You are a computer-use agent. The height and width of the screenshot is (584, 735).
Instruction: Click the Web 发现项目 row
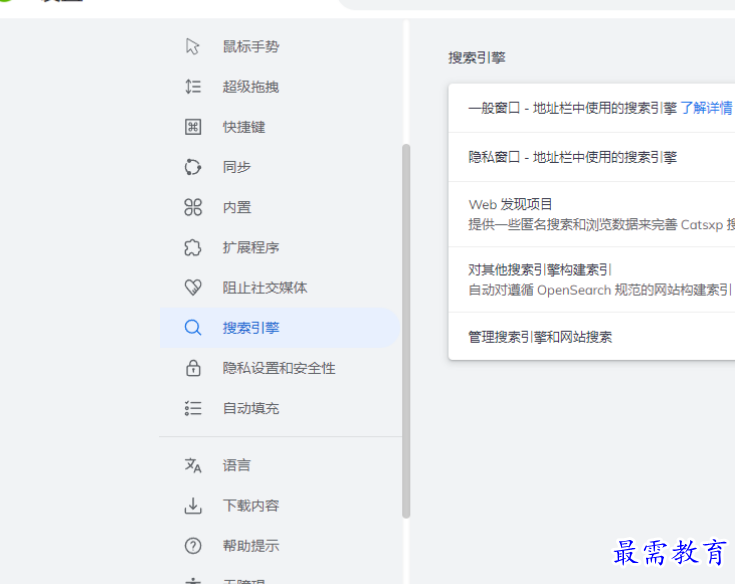[592, 214]
